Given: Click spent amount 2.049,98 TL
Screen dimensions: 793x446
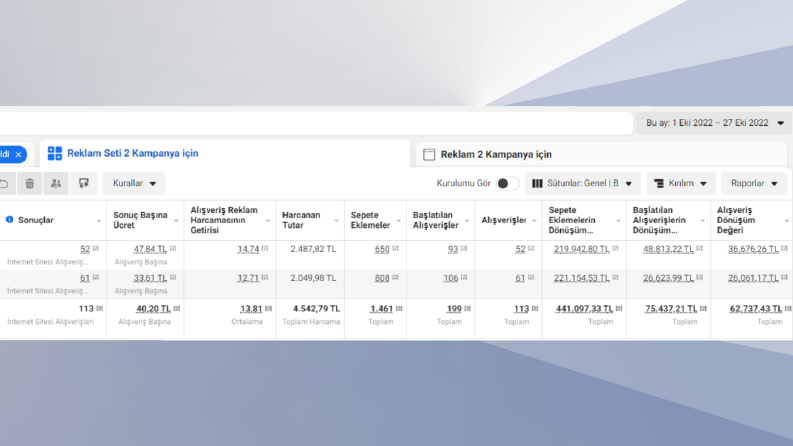Looking at the screenshot, I should pyautogui.click(x=313, y=278).
